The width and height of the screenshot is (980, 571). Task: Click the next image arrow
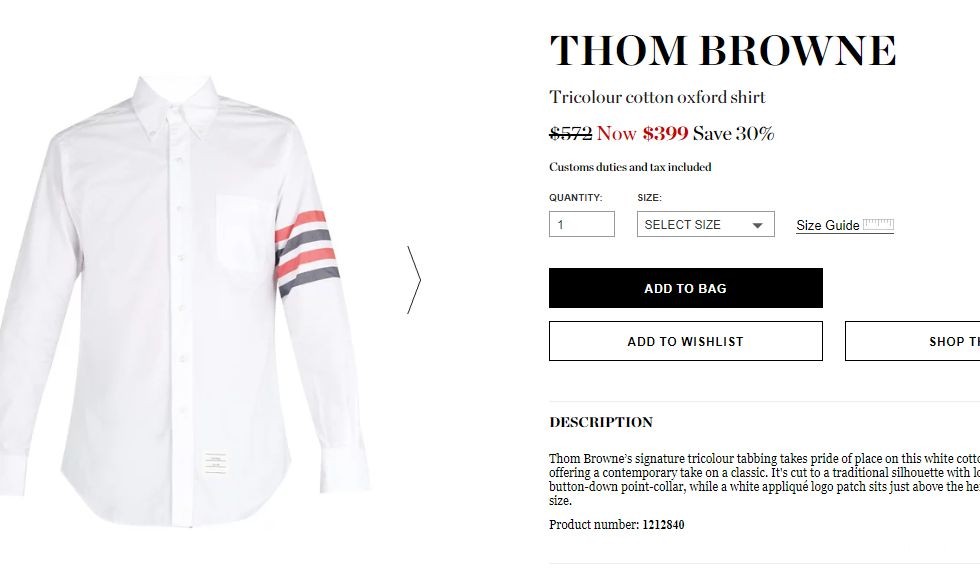pos(414,280)
